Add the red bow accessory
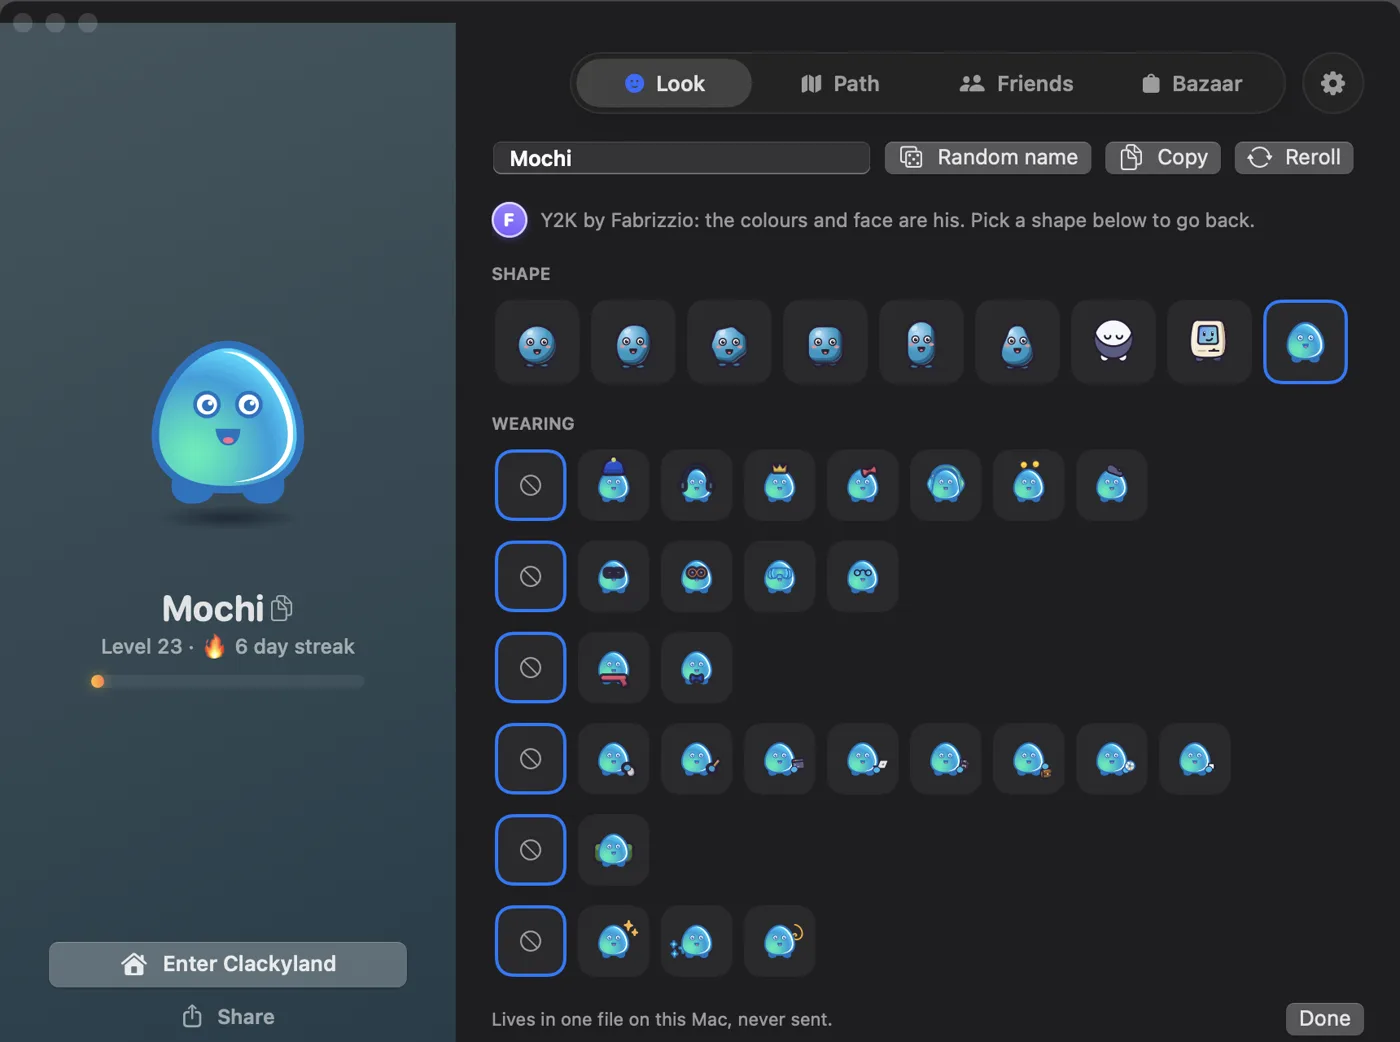The image size is (1400, 1042). coord(863,485)
